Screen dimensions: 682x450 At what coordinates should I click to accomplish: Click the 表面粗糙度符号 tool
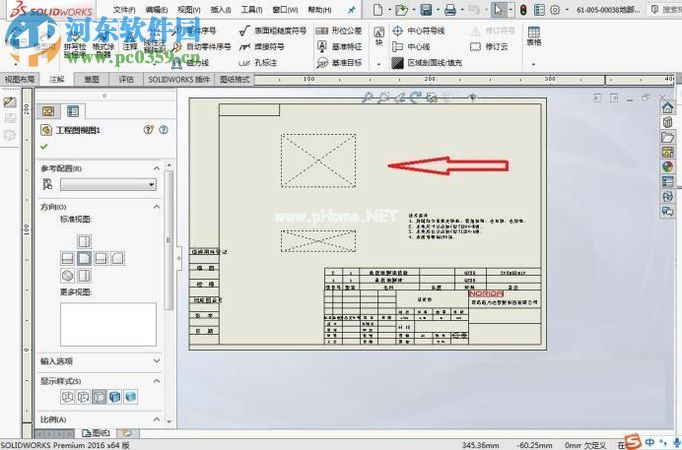(273, 30)
